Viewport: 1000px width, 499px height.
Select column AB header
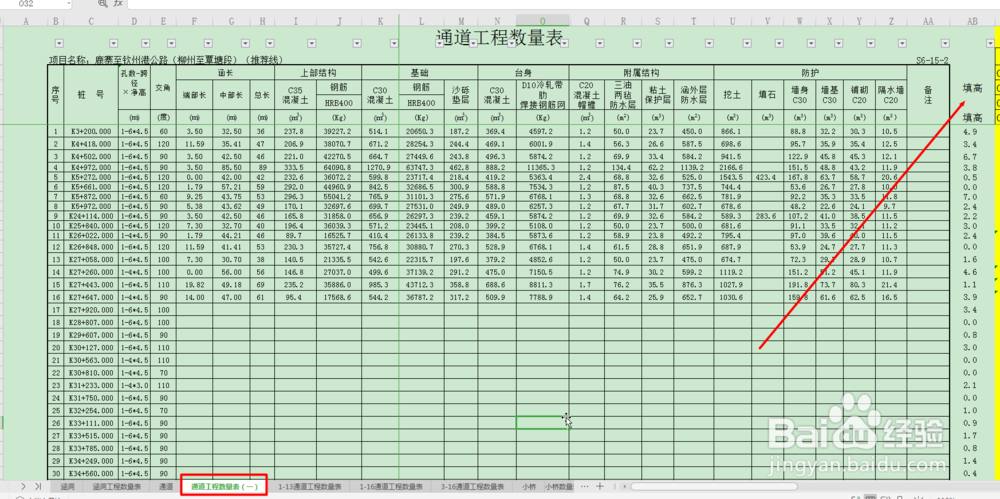972,21
